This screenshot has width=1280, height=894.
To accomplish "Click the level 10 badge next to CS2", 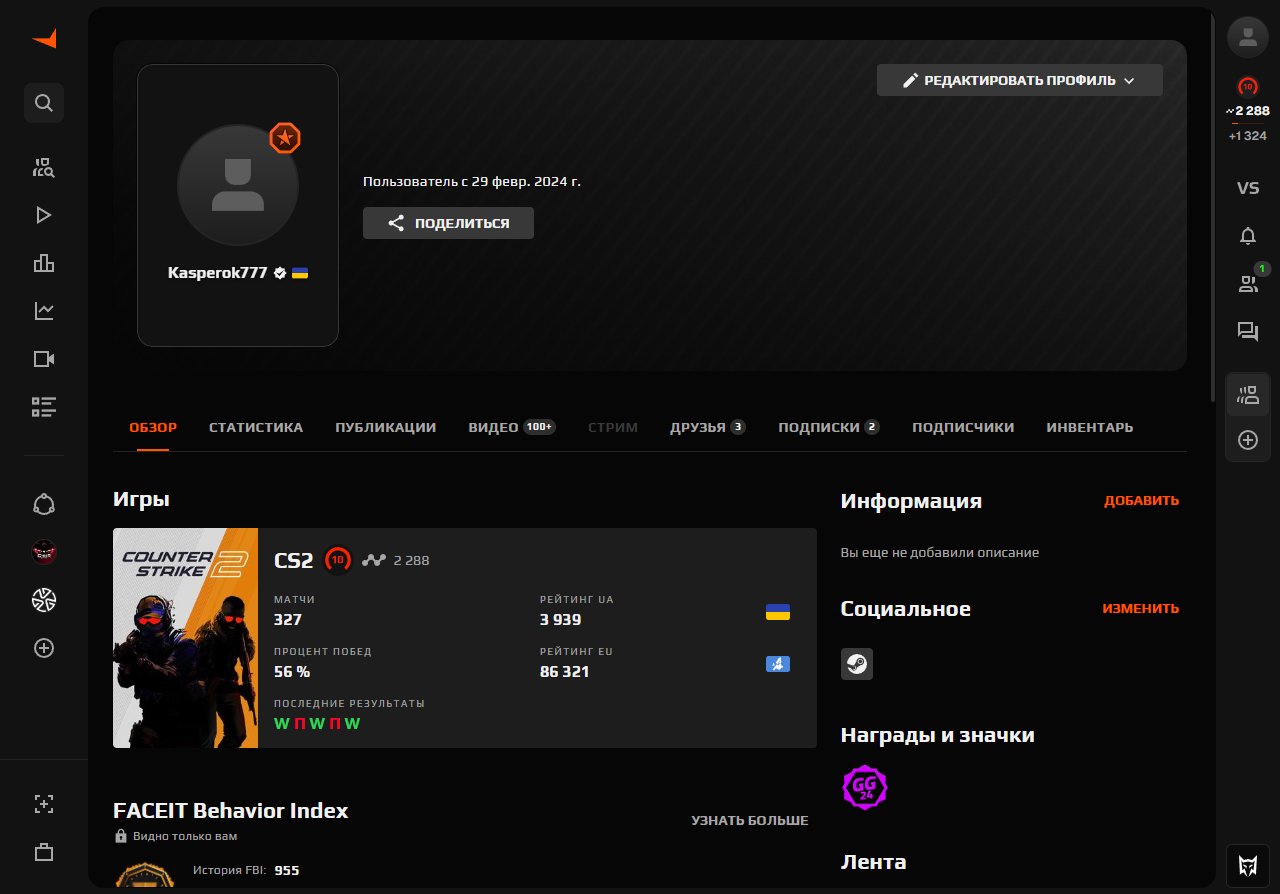I will click(338, 560).
